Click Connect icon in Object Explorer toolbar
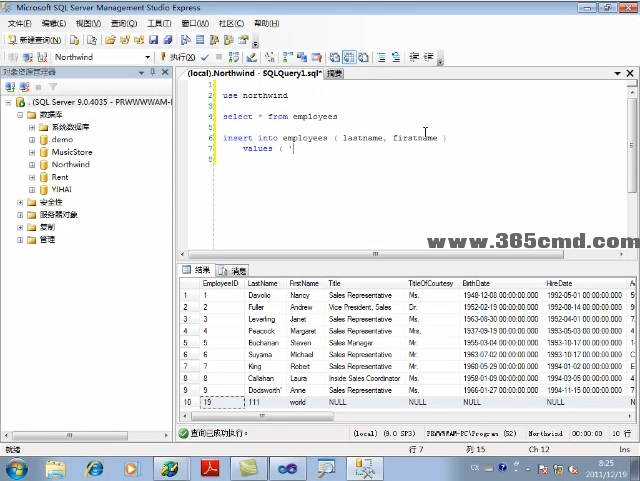 (10, 87)
